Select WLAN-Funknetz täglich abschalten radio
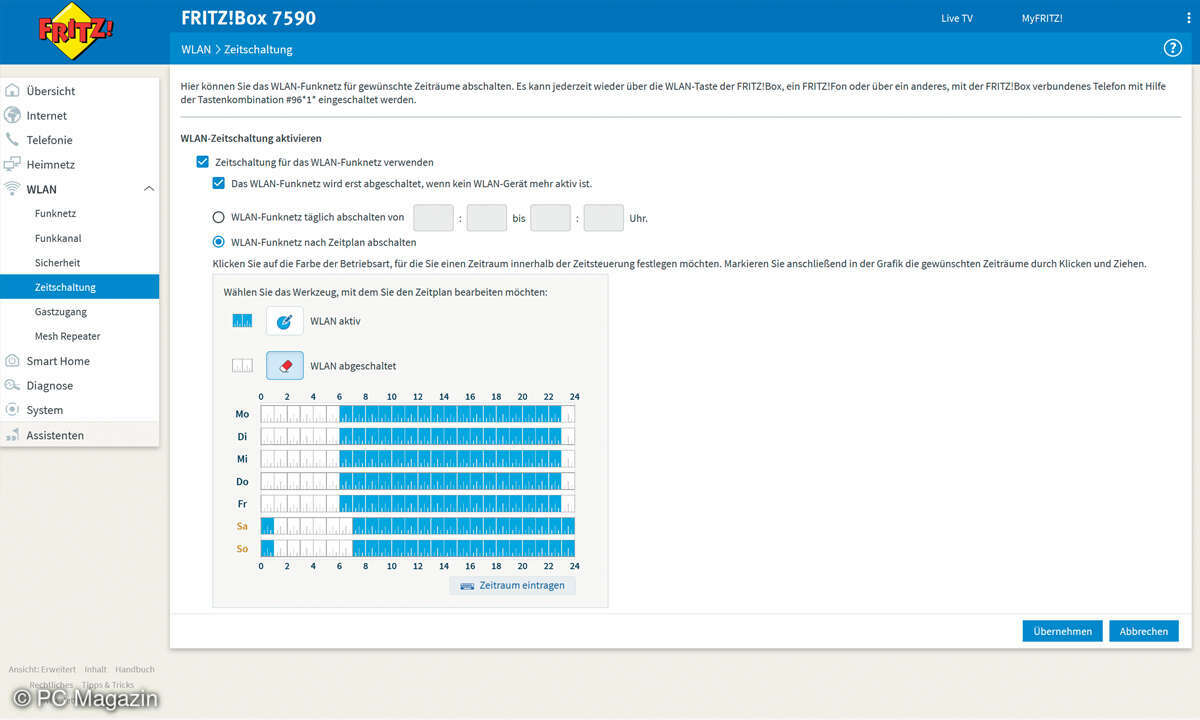 pos(218,217)
